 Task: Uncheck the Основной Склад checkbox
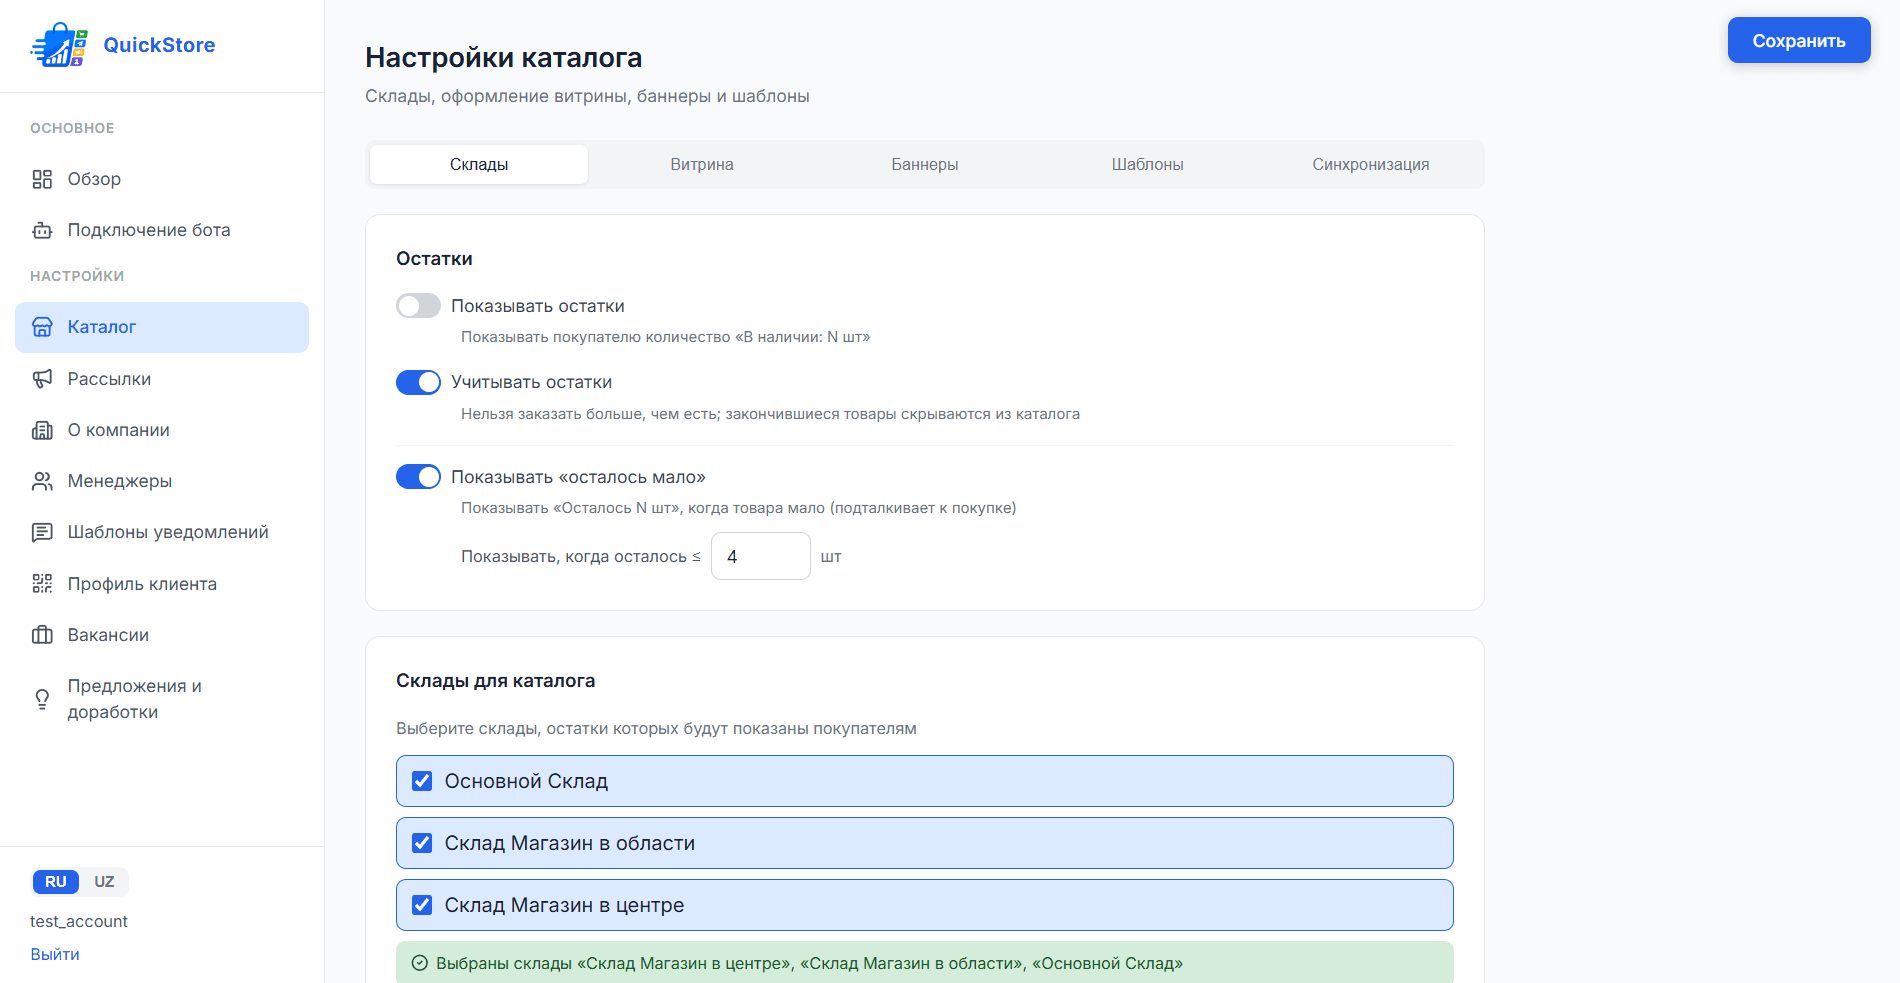pyautogui.click(x=422, y=781)
